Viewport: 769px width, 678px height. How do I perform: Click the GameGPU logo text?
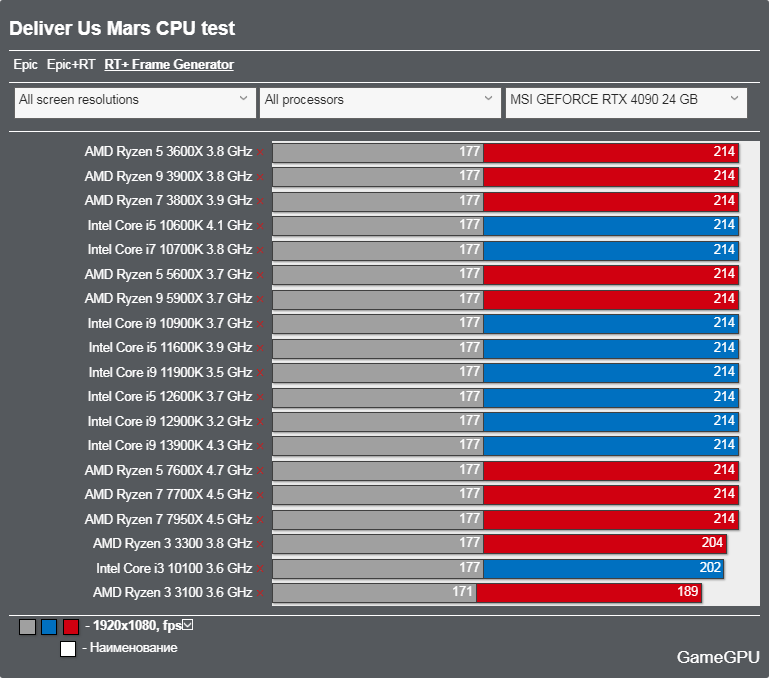click(718, 657)
